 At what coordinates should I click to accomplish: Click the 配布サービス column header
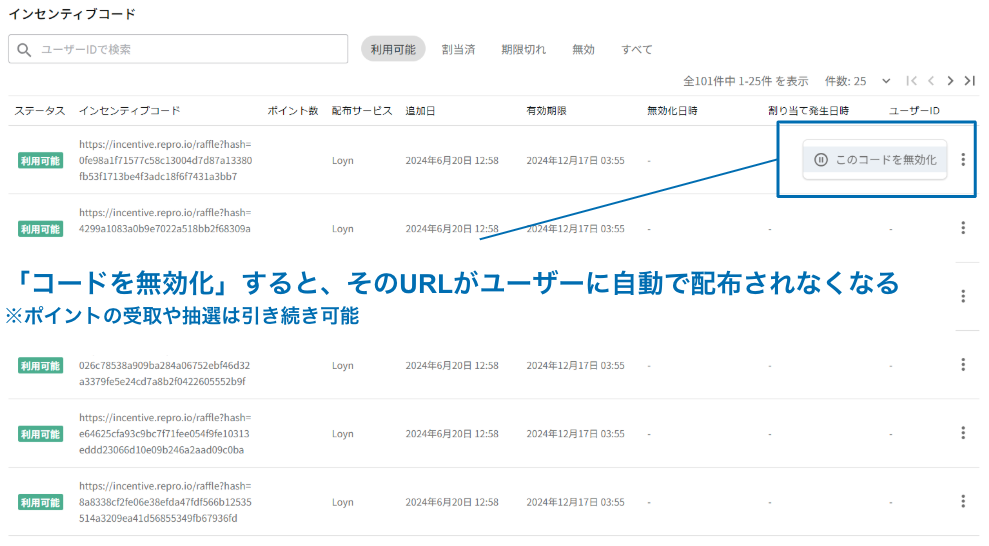362,111
